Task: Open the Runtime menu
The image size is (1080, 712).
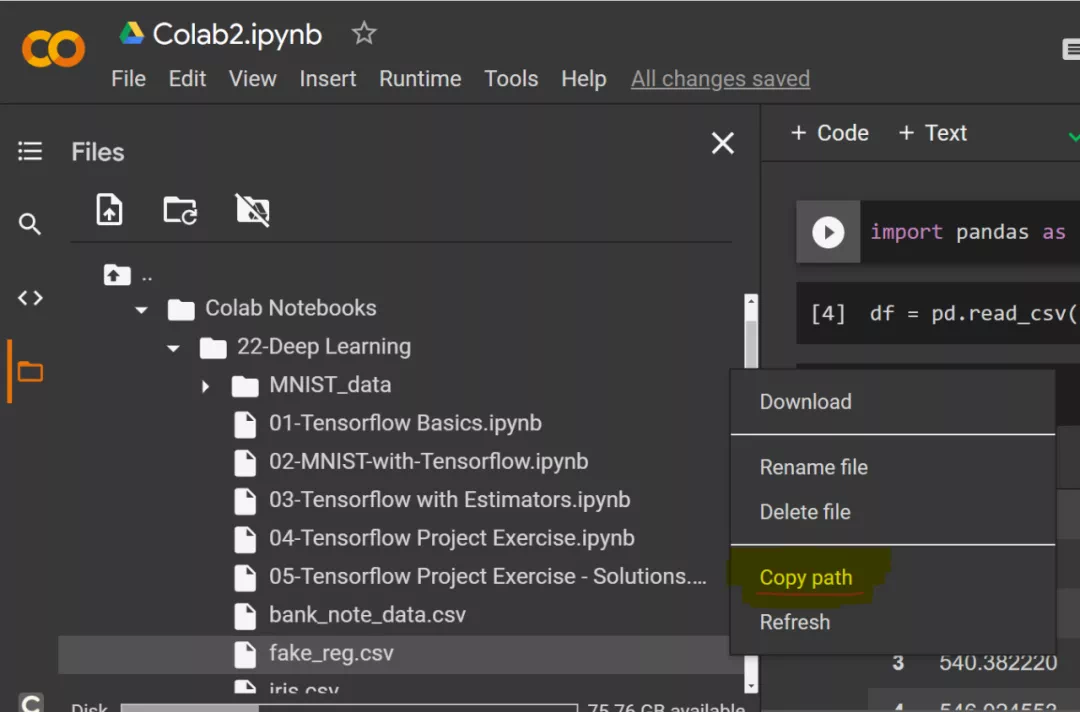Action: click(420, 79)
